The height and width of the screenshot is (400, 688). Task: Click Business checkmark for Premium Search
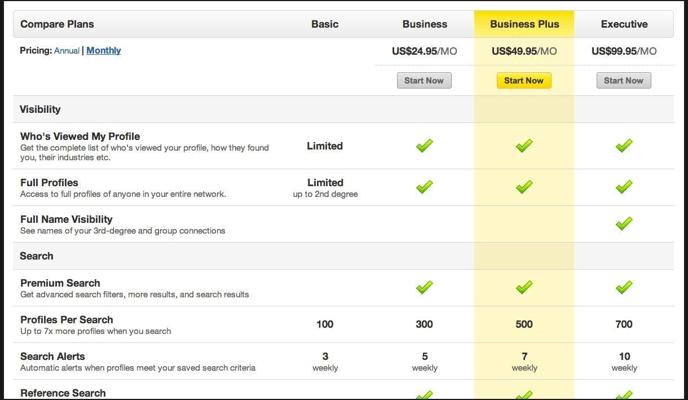pos(424,287)
